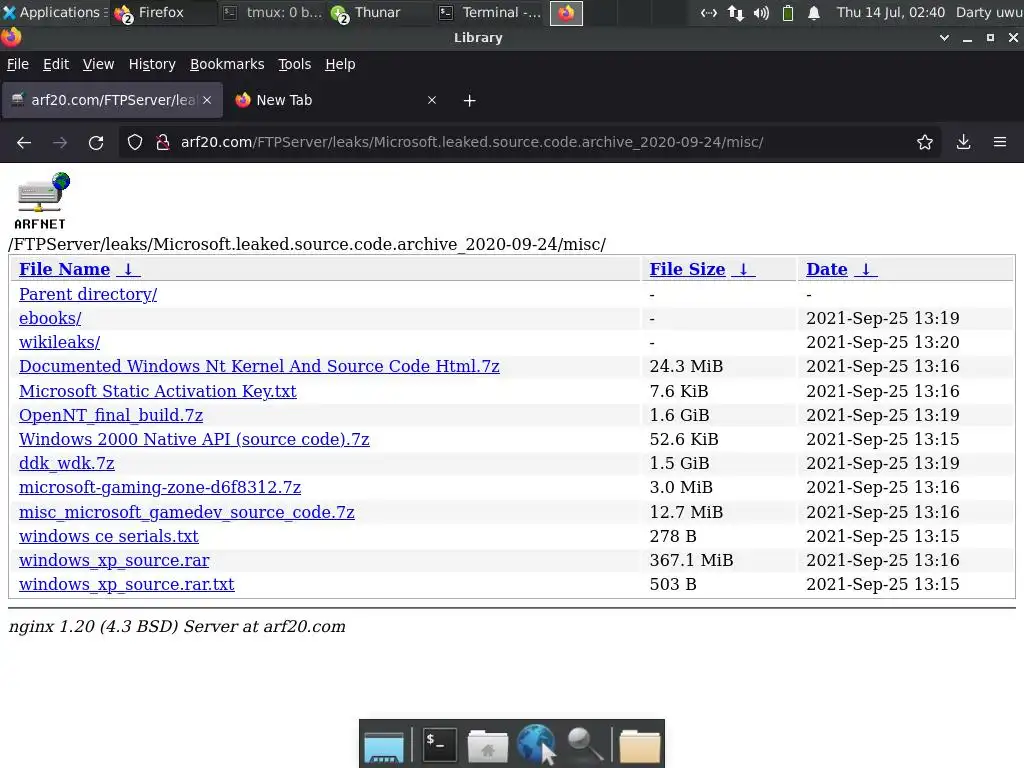Reload the current page

[96, 142]
